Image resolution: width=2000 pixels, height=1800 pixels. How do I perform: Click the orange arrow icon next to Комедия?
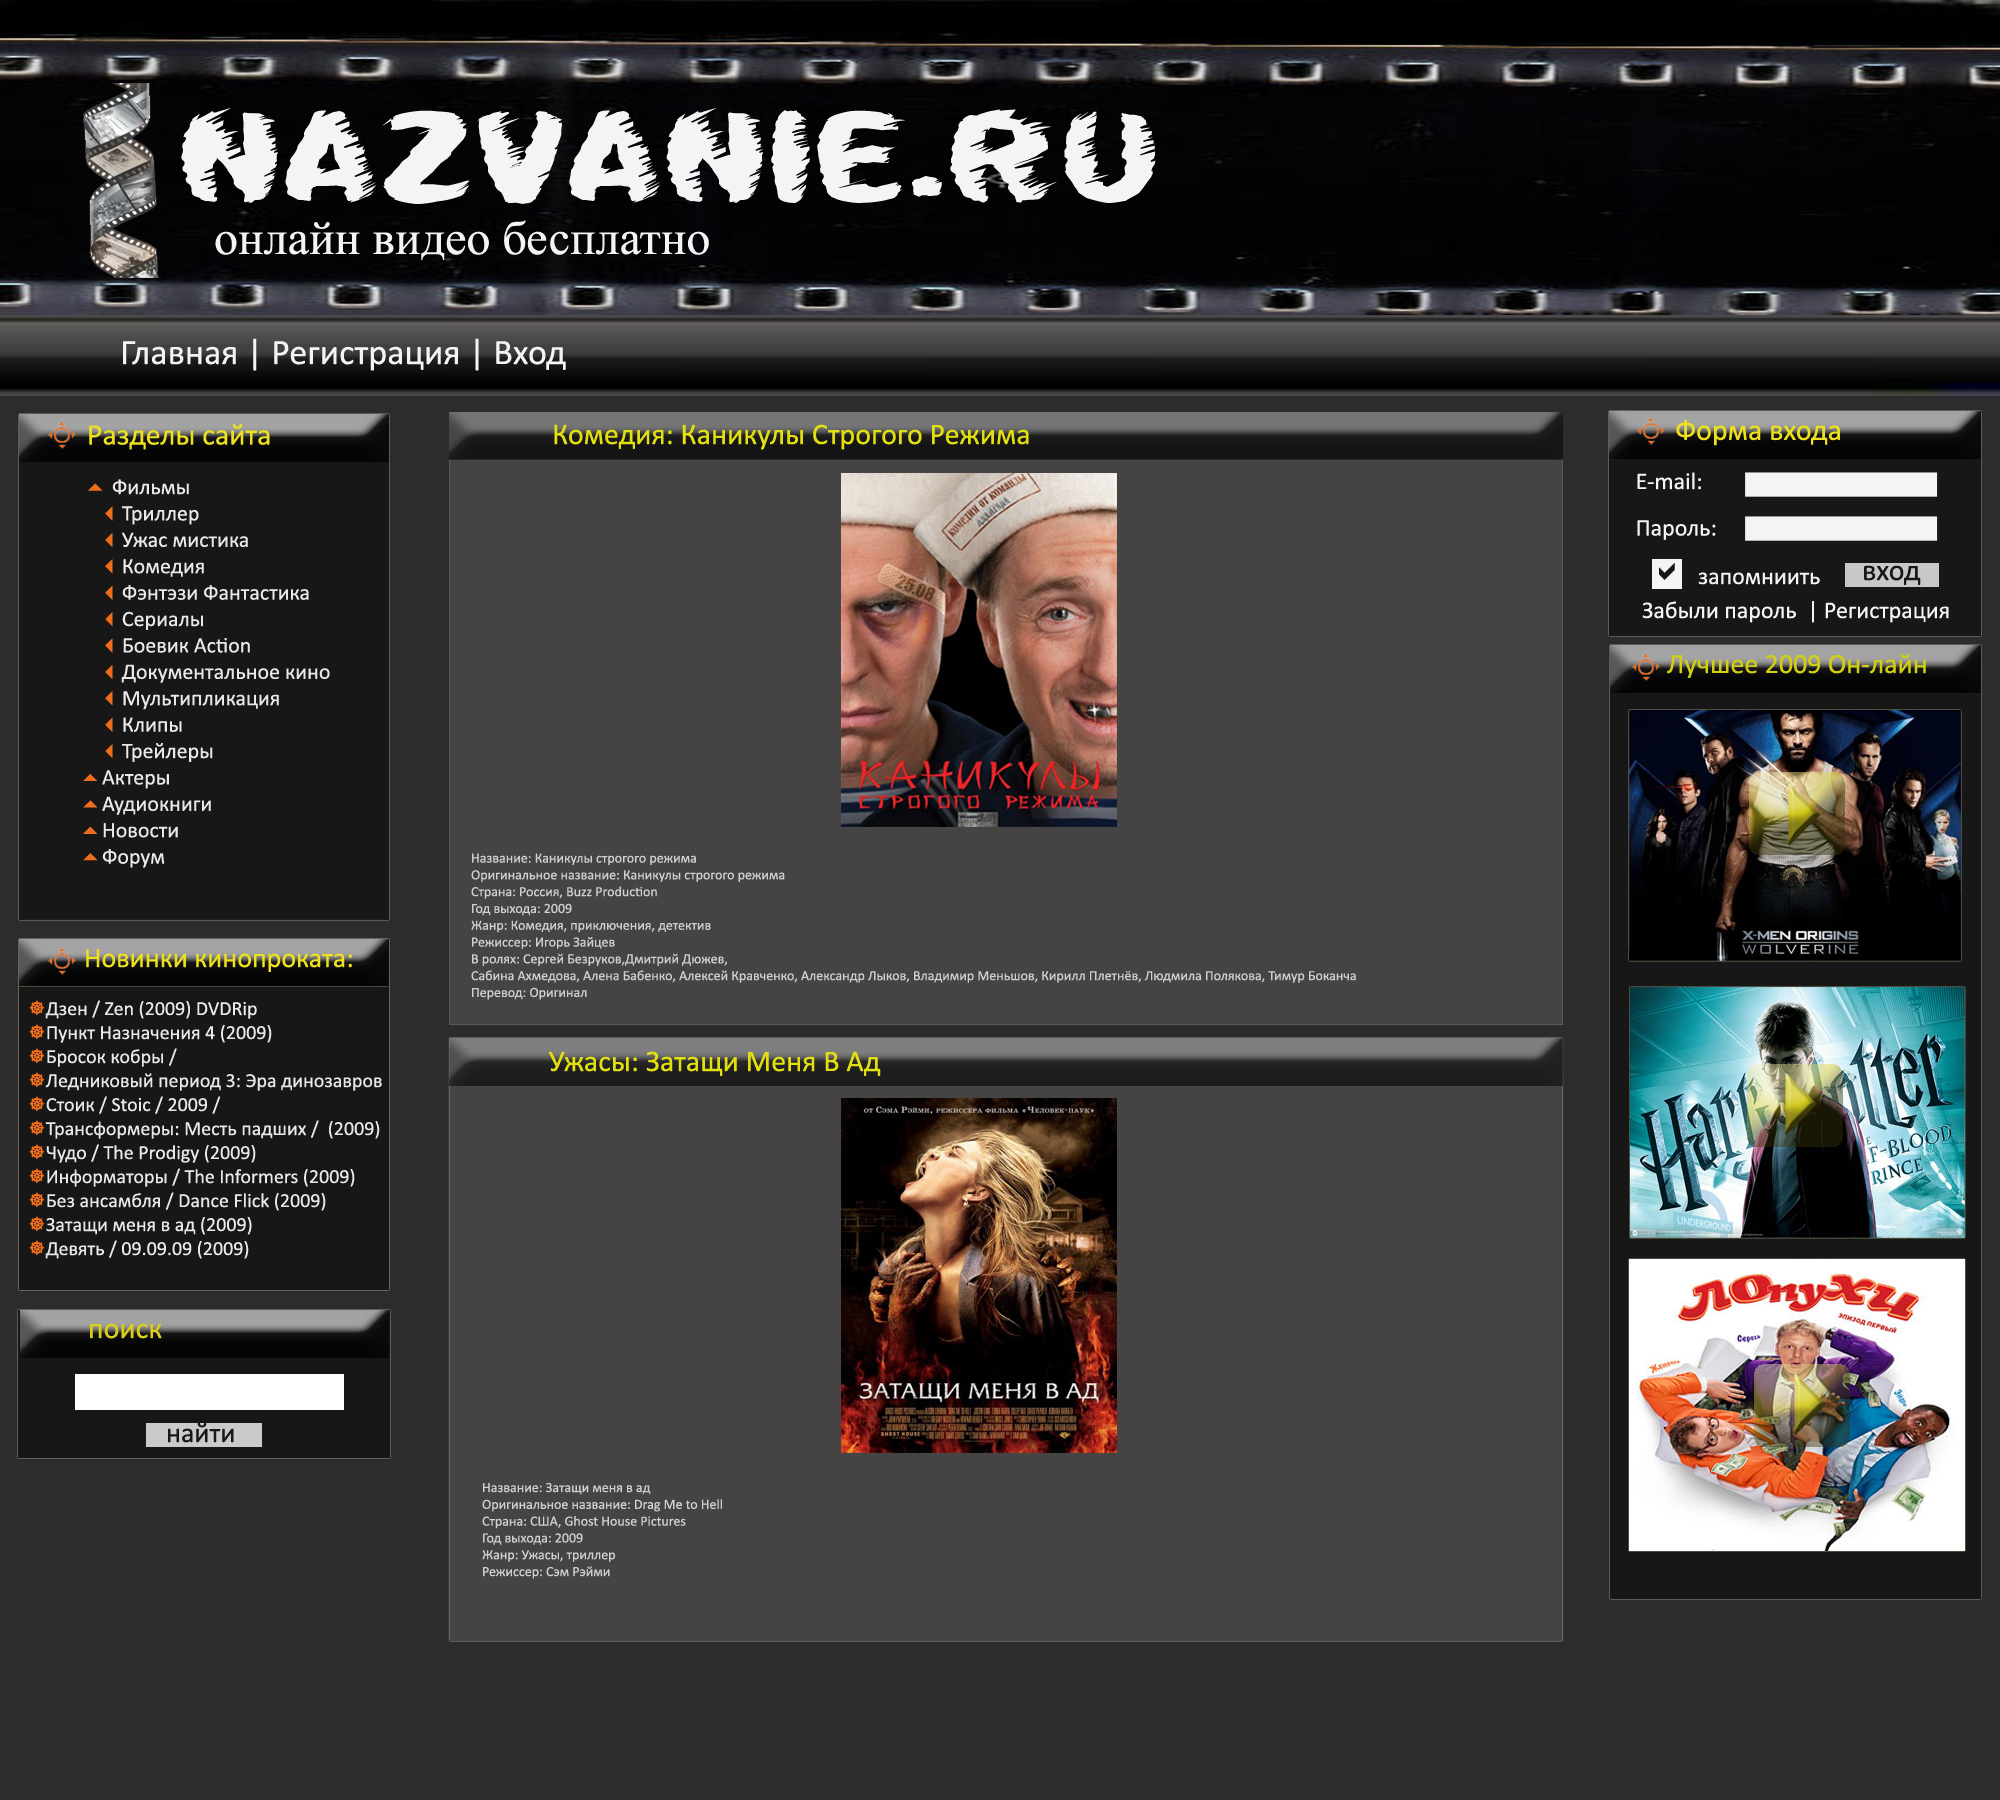(110, 566)
